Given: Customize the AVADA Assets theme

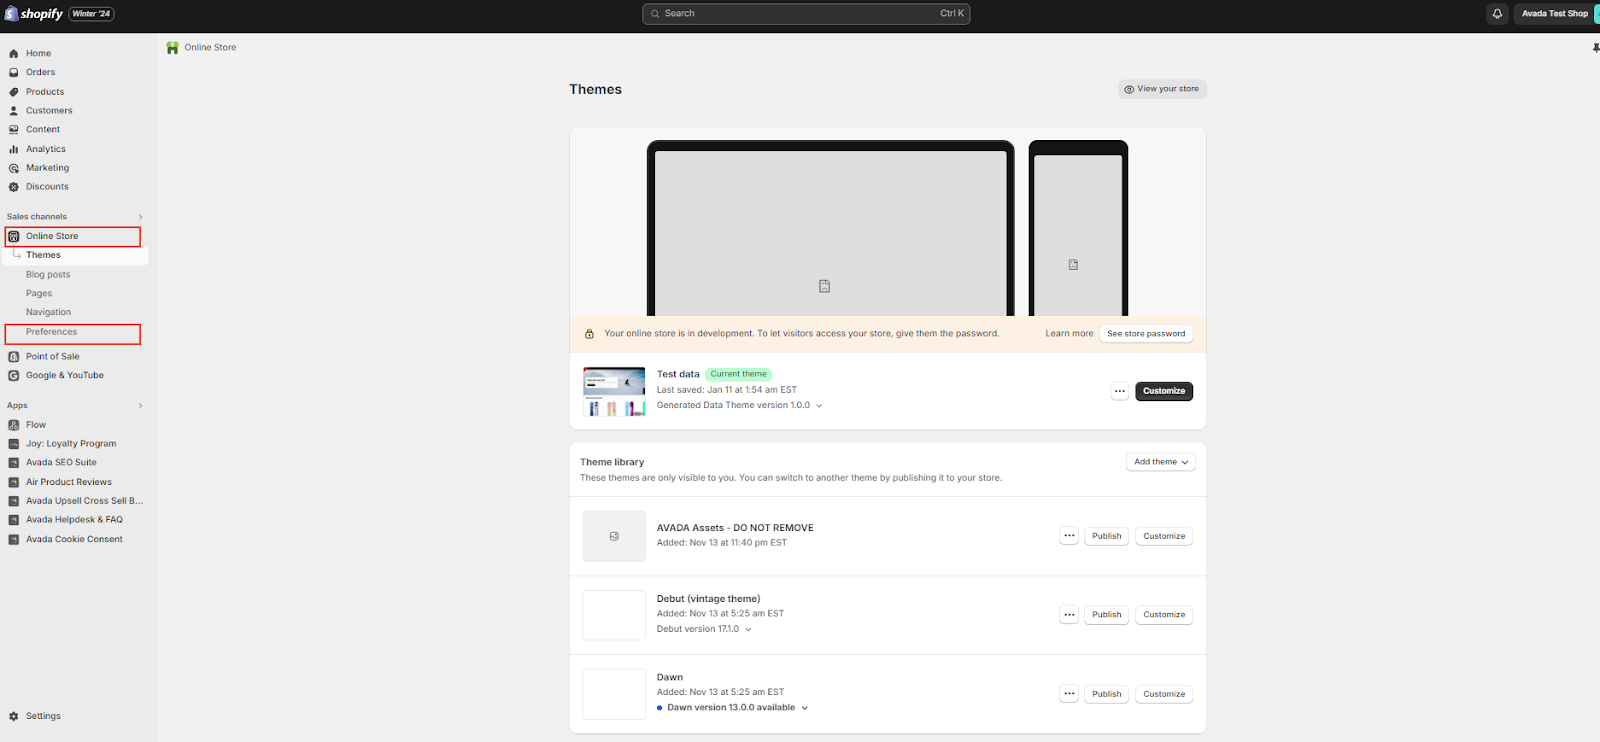Looking at the screenshot, I should click(1164, 536).
